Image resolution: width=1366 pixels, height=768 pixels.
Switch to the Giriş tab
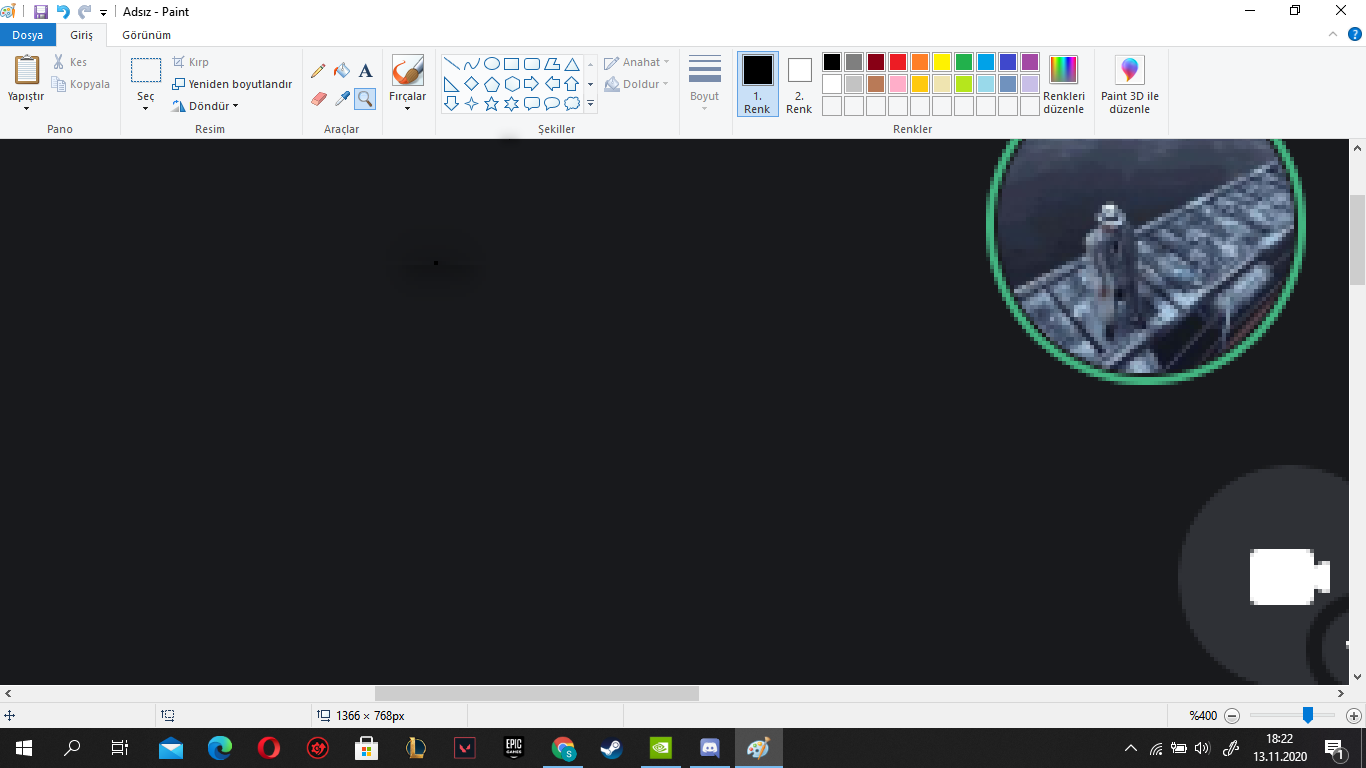[81, 35]
